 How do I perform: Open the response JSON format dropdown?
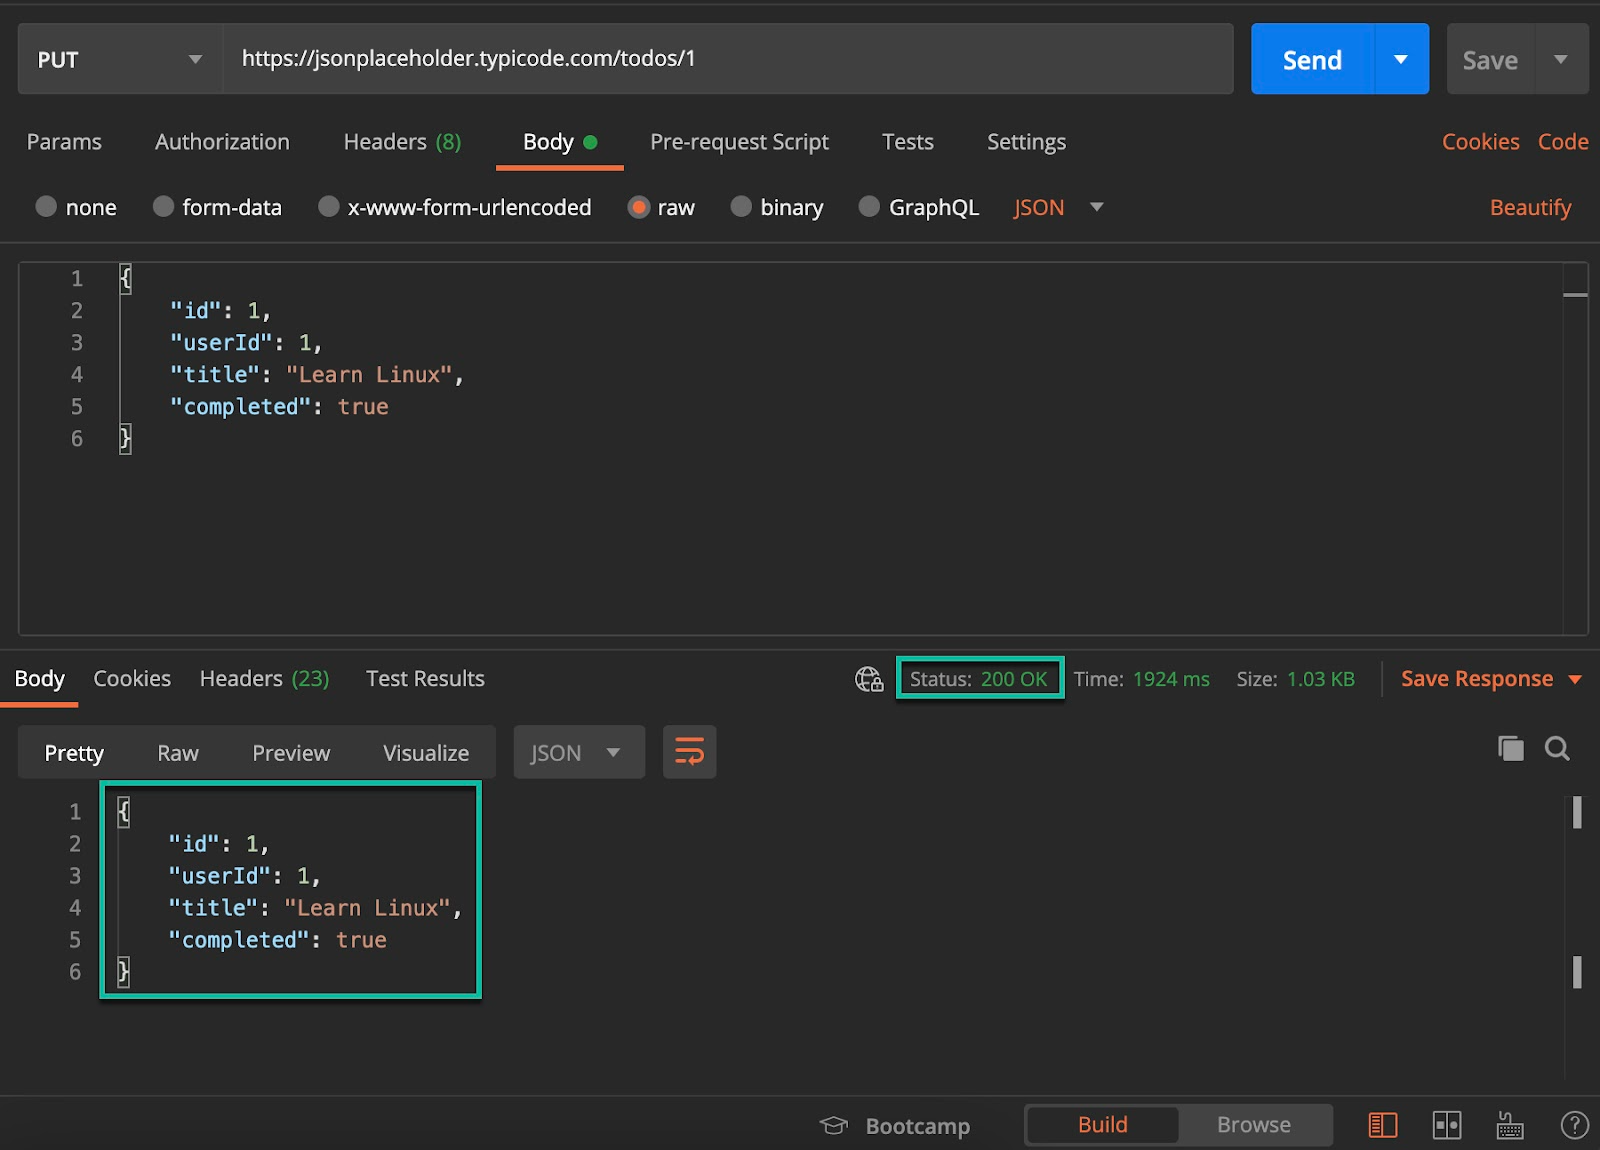coord(578,752)
